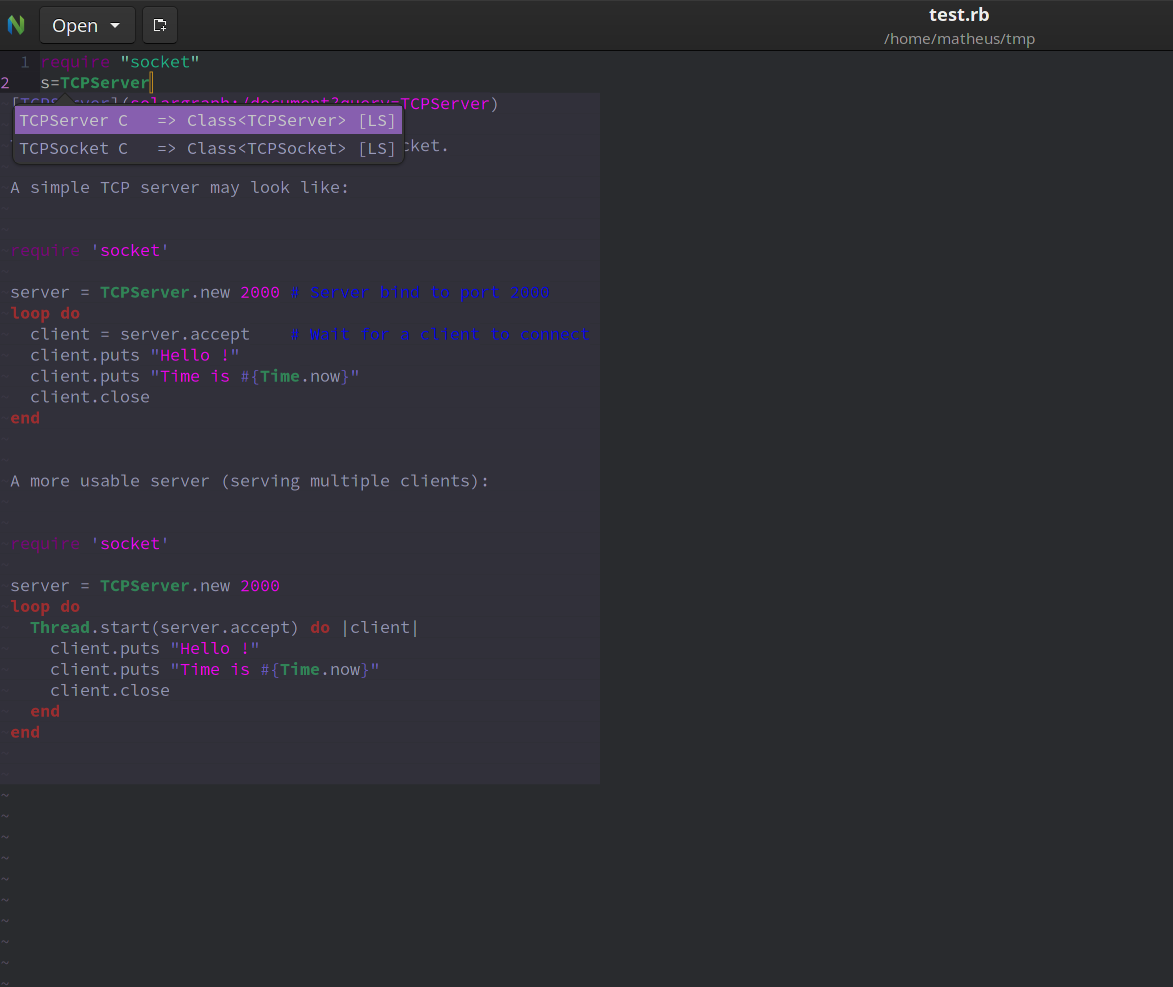Click the final end keyword in the docs
Screen dimensions: 1173x987
tap(24, 732)
